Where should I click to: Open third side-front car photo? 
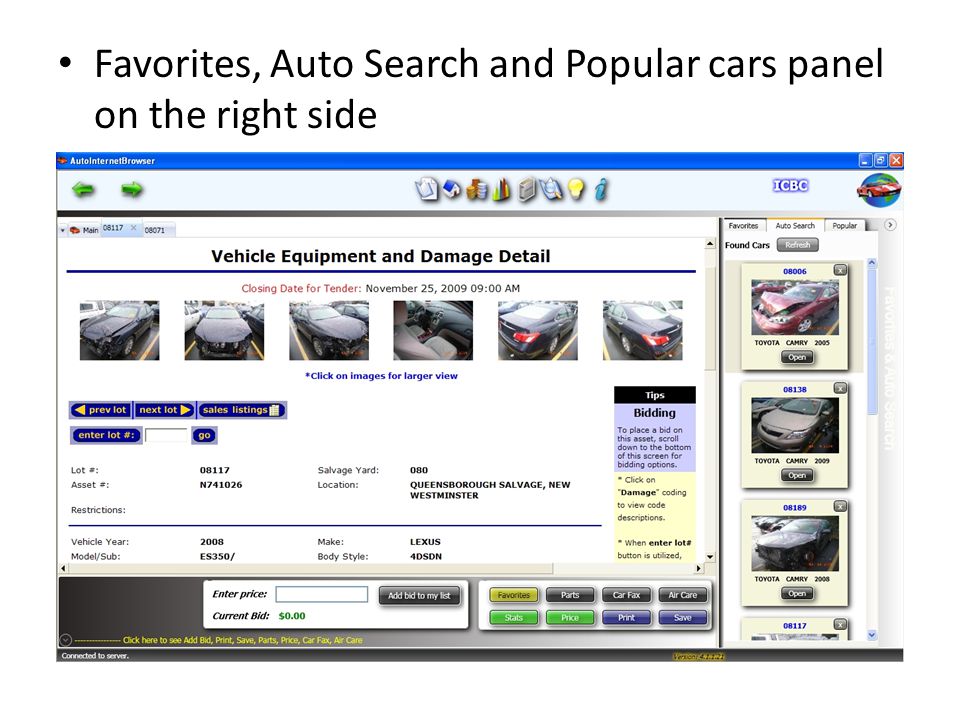pyautogui.click(x=329, y=330)
